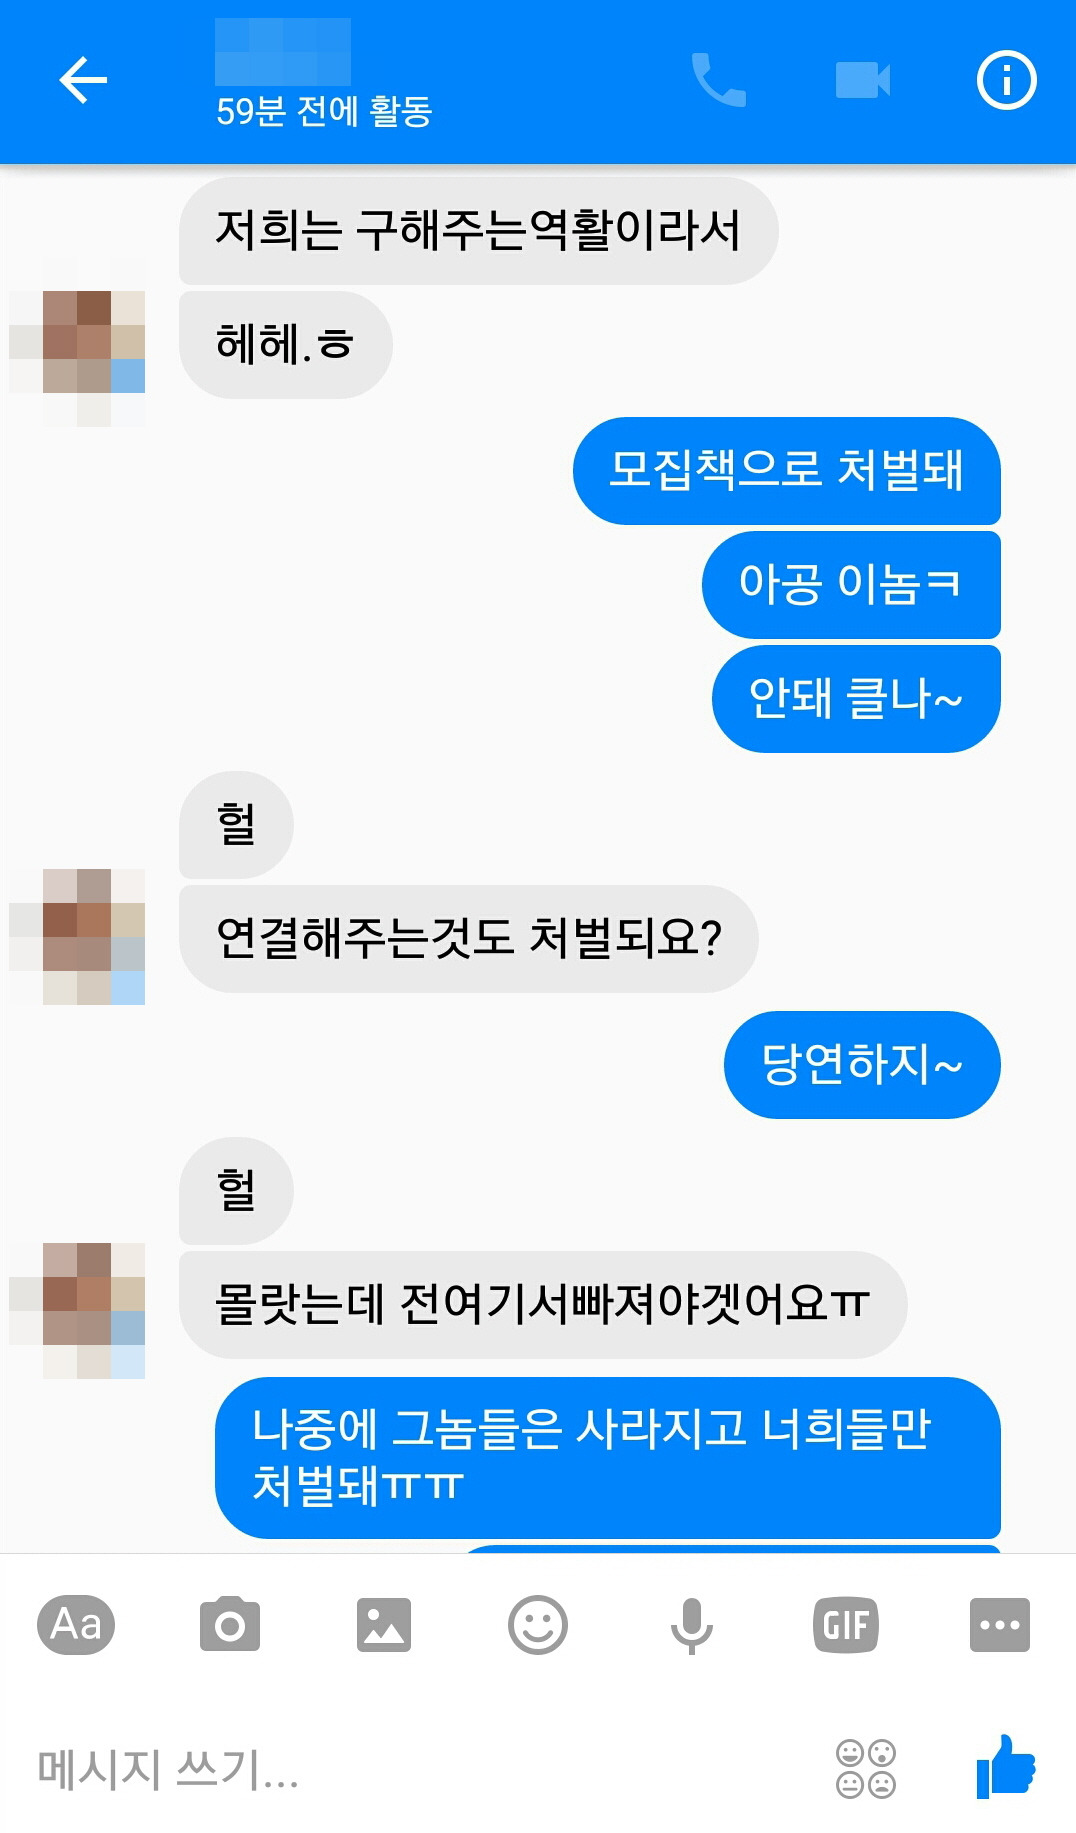Expand more options with three-dot button

click(x=1000, y=1625)
